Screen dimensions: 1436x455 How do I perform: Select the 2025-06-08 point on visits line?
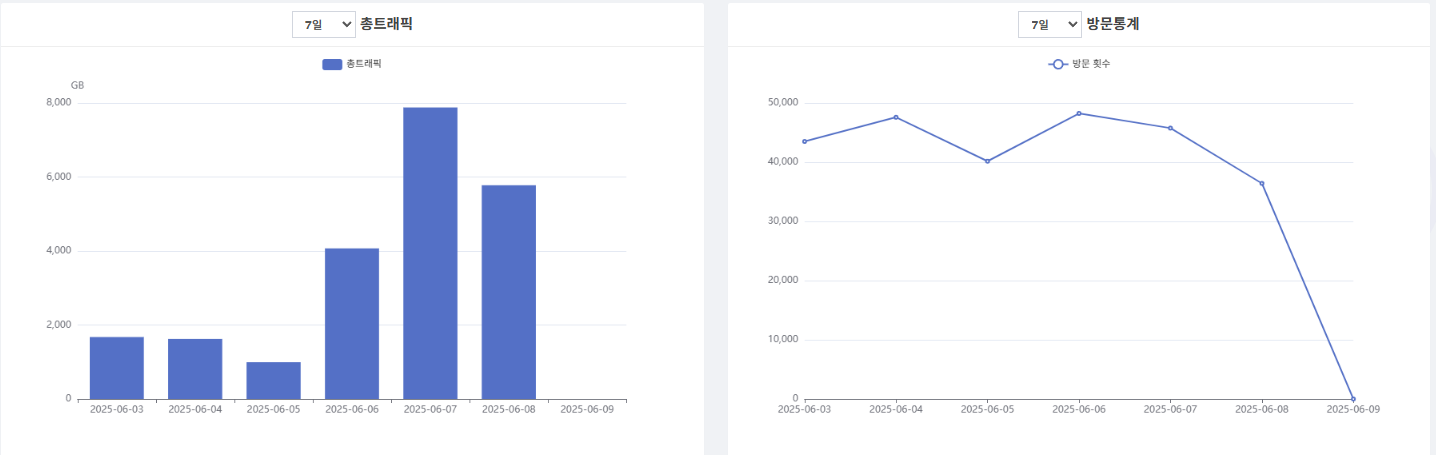[1262, 183]
